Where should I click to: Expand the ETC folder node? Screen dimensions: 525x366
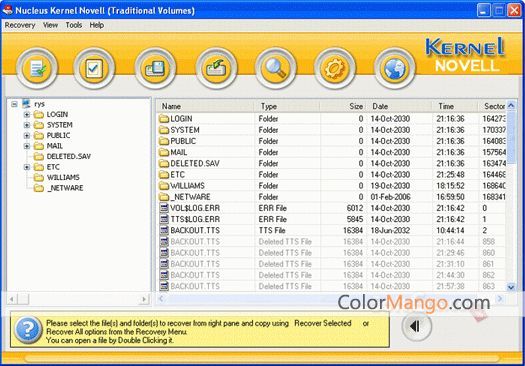coord(27,167)
